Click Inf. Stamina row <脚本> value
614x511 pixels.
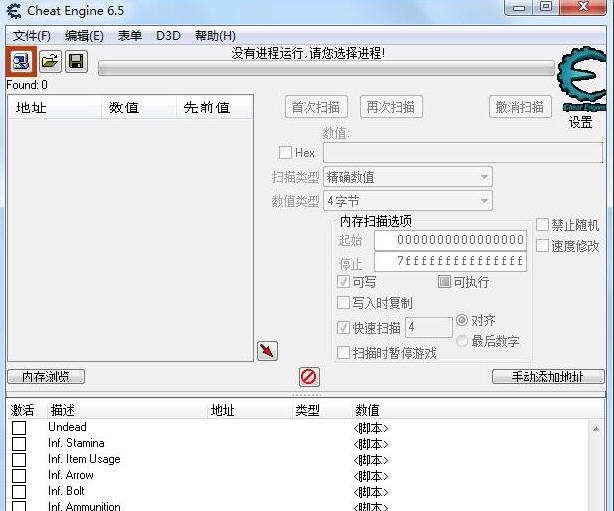pos(371,444)
